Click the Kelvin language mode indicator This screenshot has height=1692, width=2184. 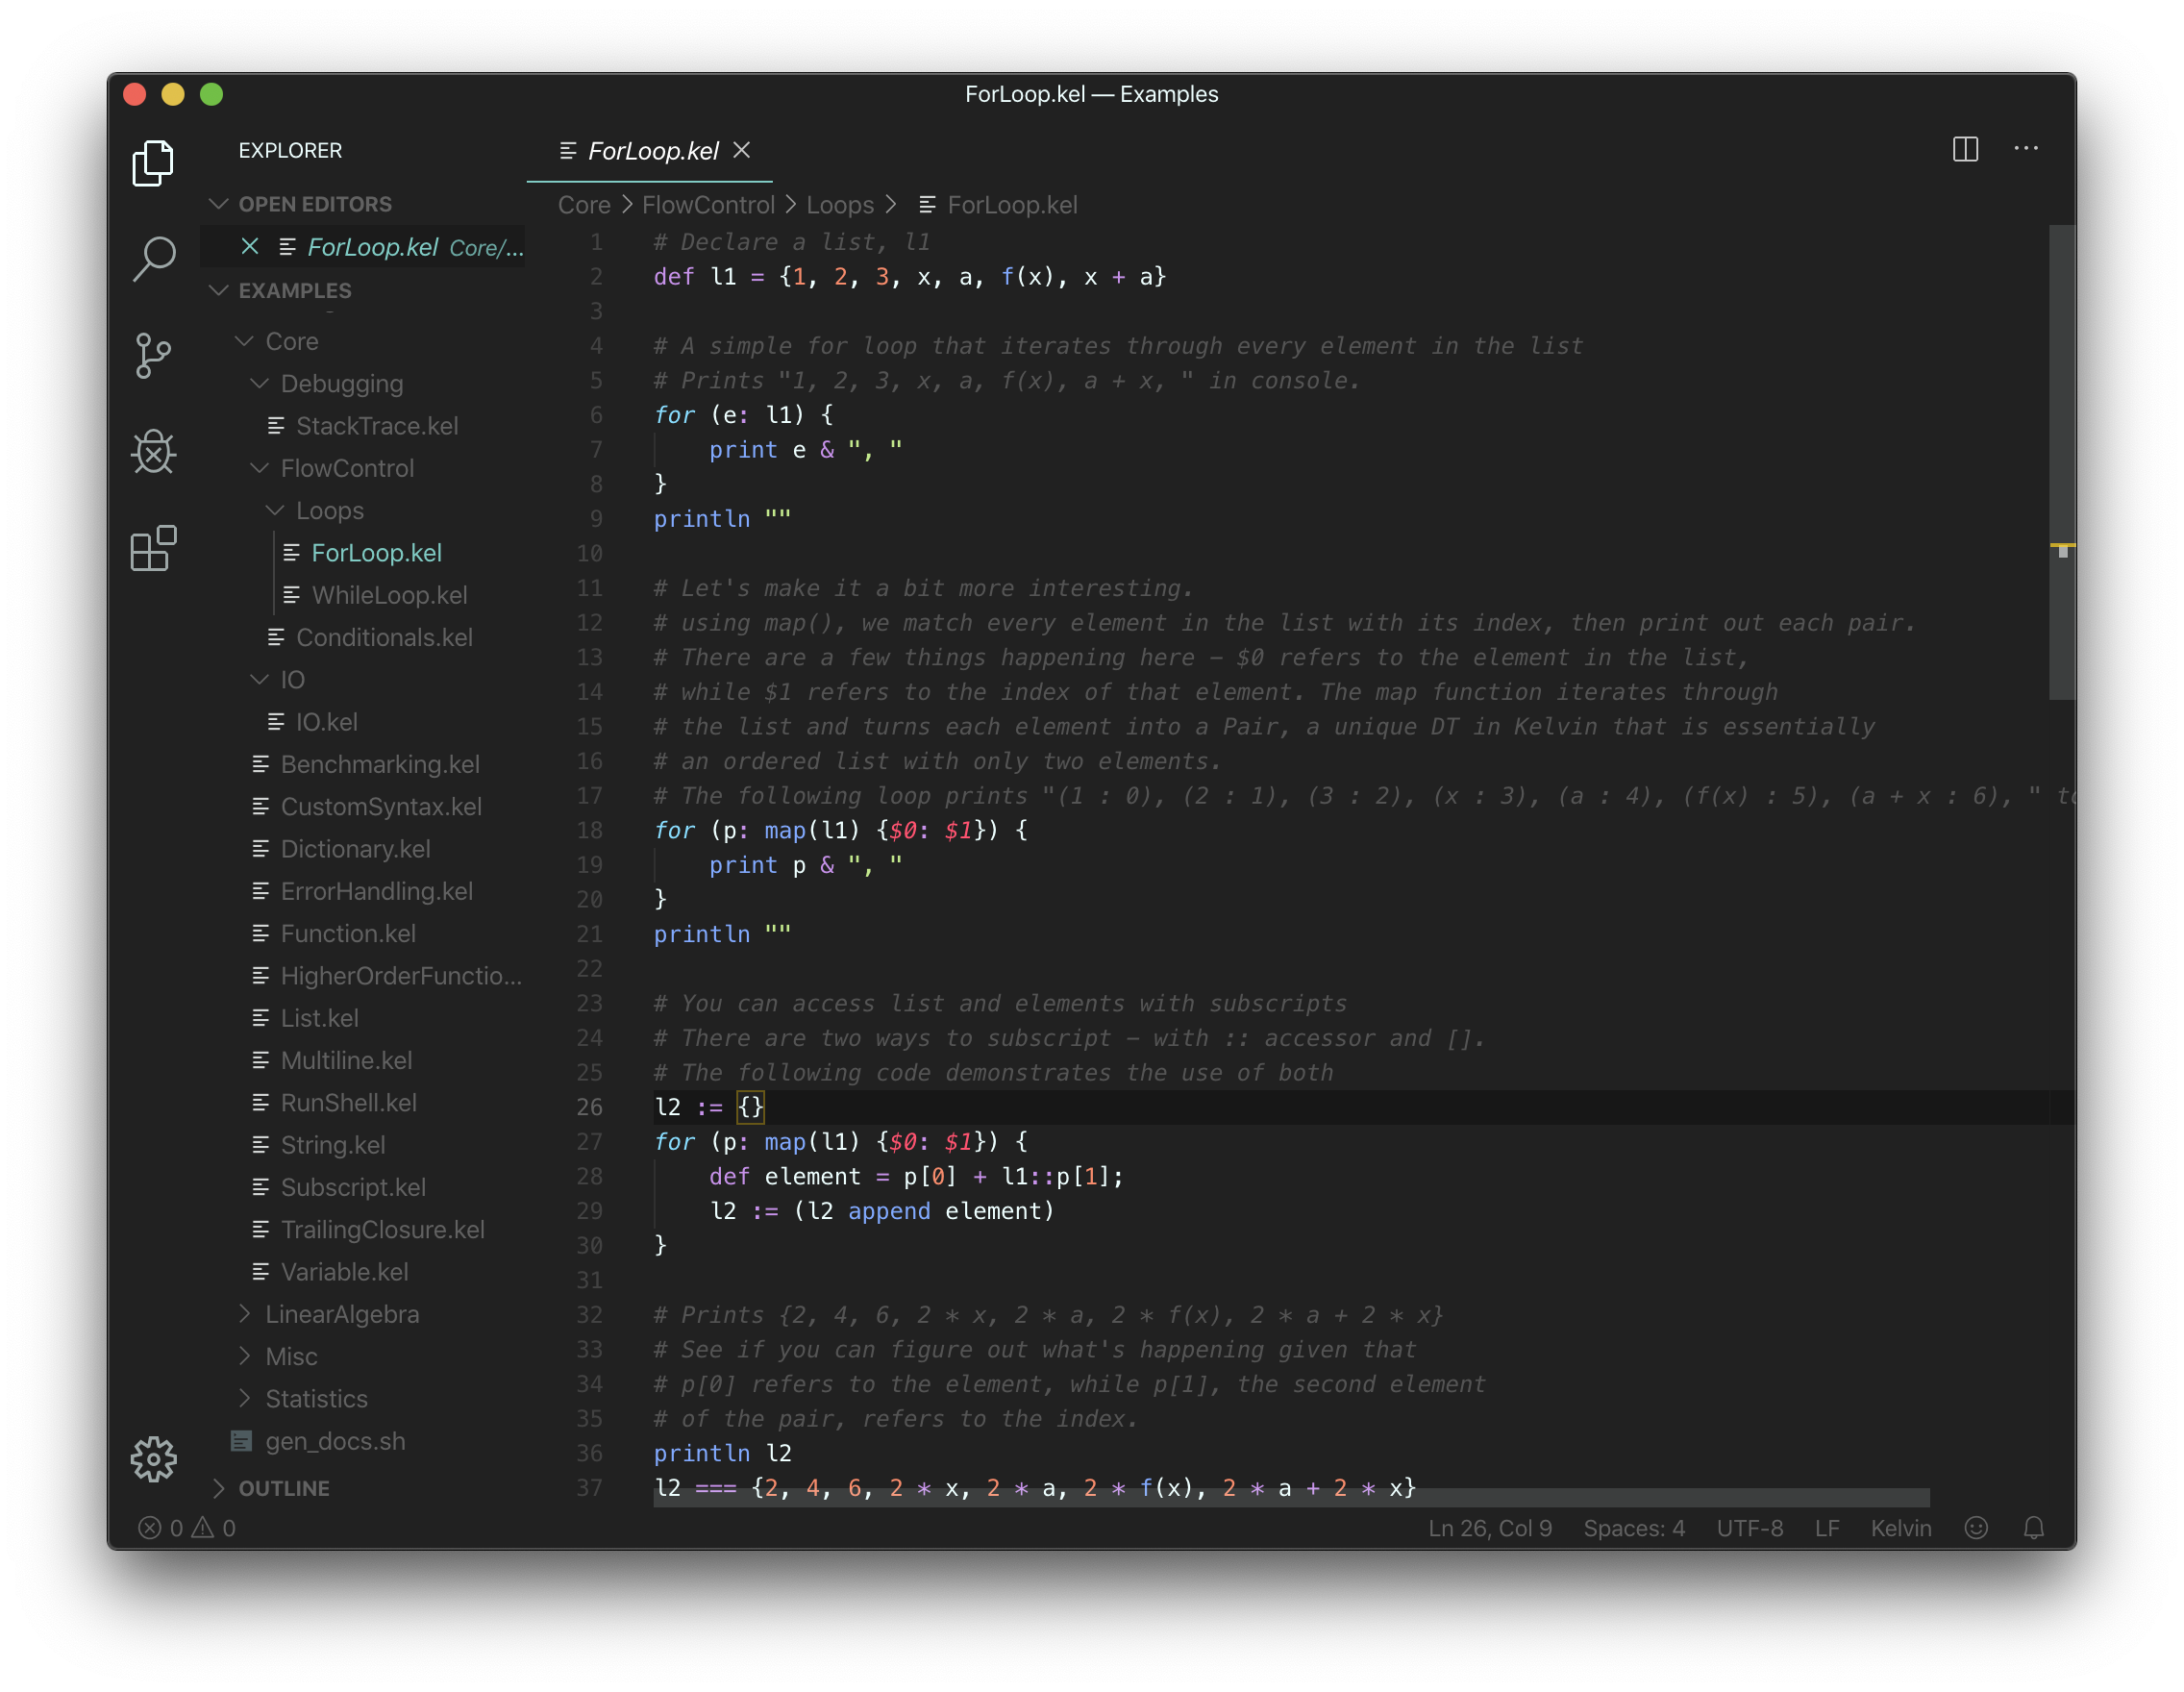point(1900,1528)
